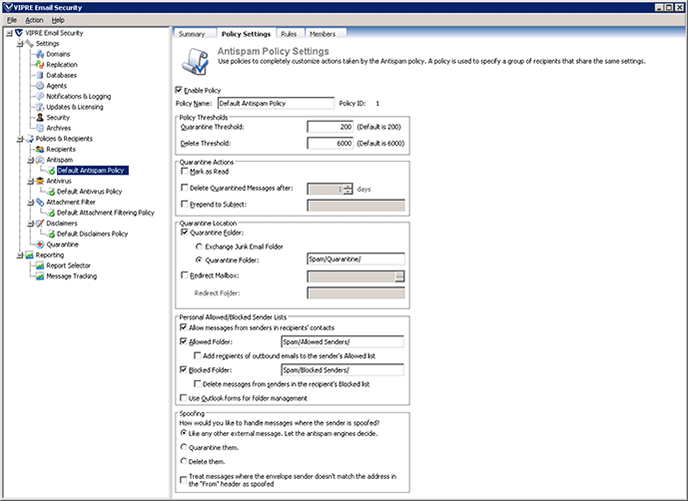
Task: Click the Databases icon in the sidebar
Action: [x=39, y=75]
